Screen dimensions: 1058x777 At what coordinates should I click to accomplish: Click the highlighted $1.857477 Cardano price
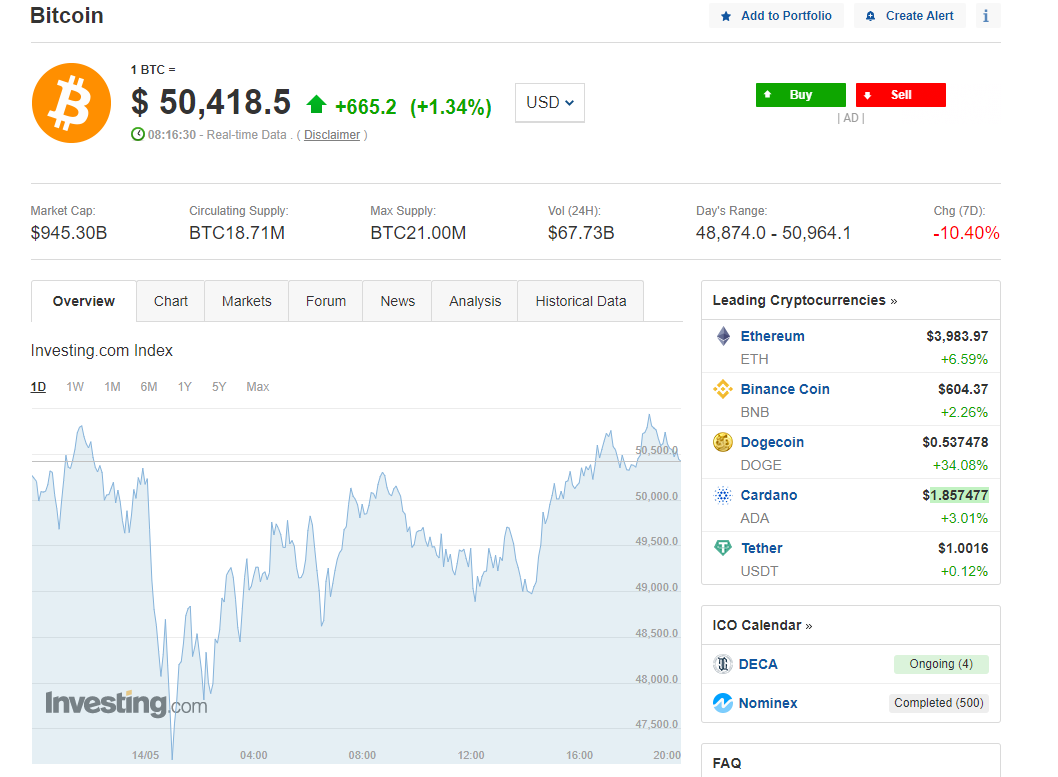[x=955, y=496]
